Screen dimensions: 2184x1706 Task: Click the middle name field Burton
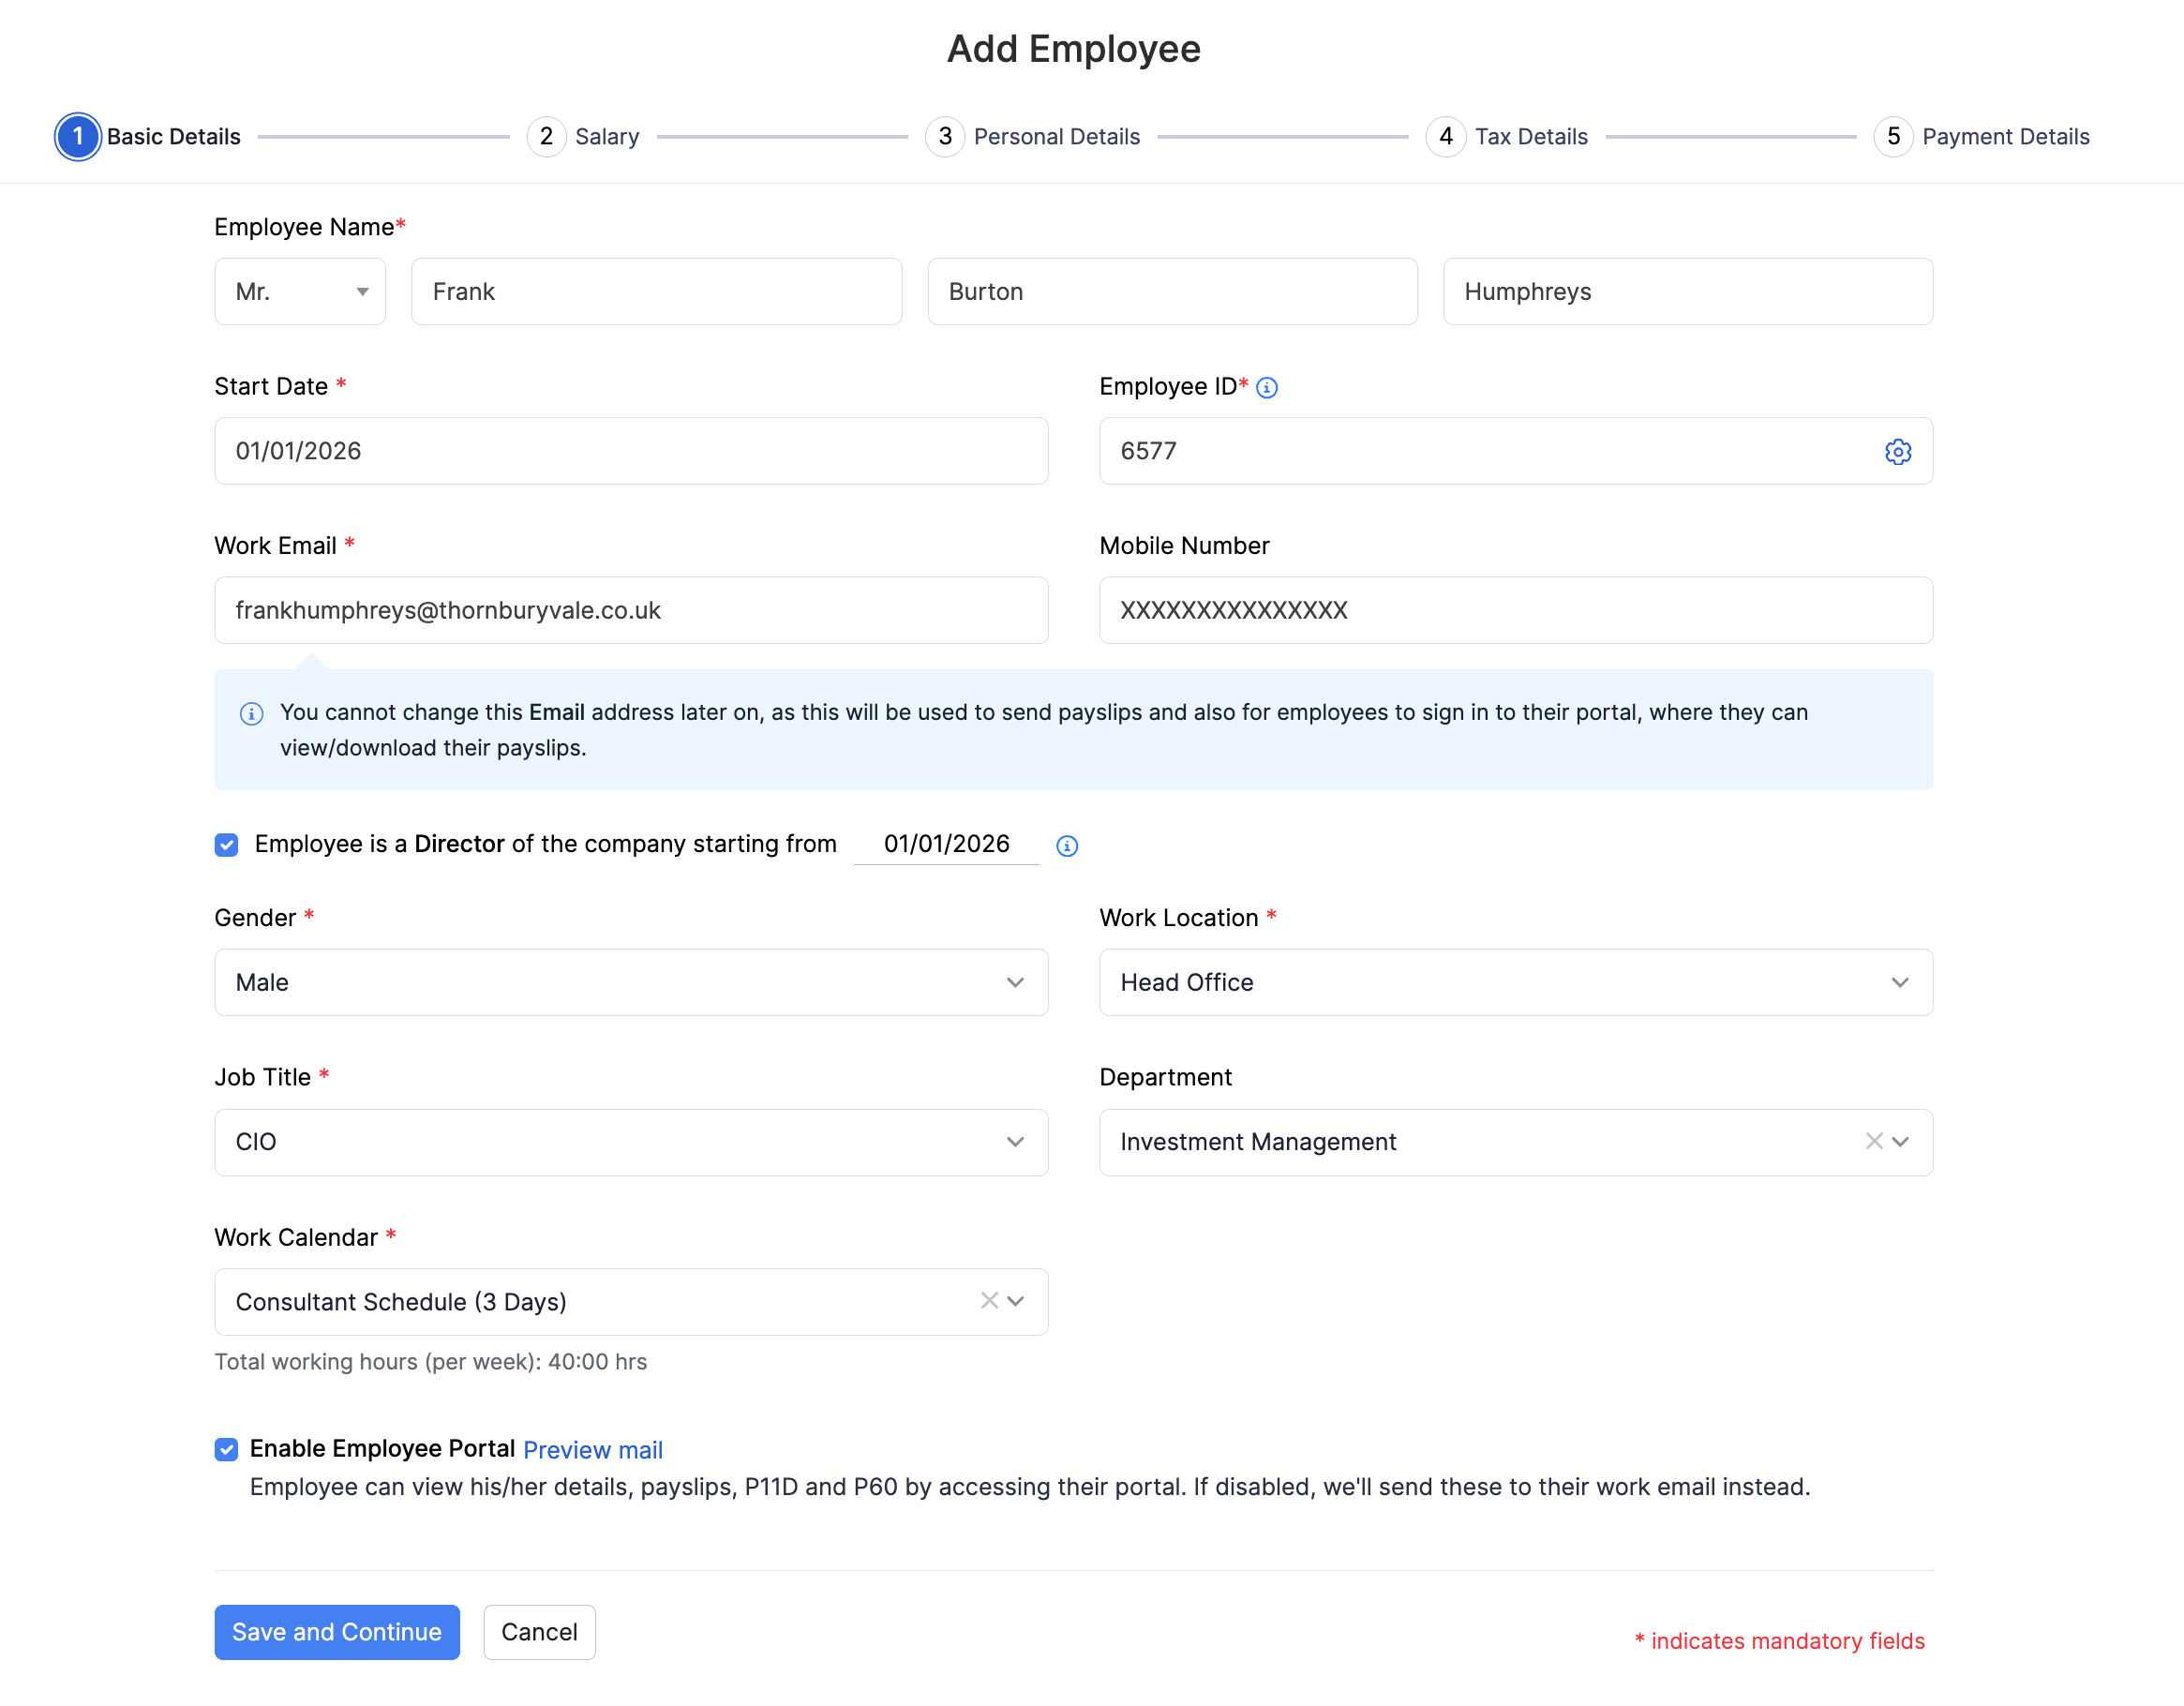[x=1172, y=292]
